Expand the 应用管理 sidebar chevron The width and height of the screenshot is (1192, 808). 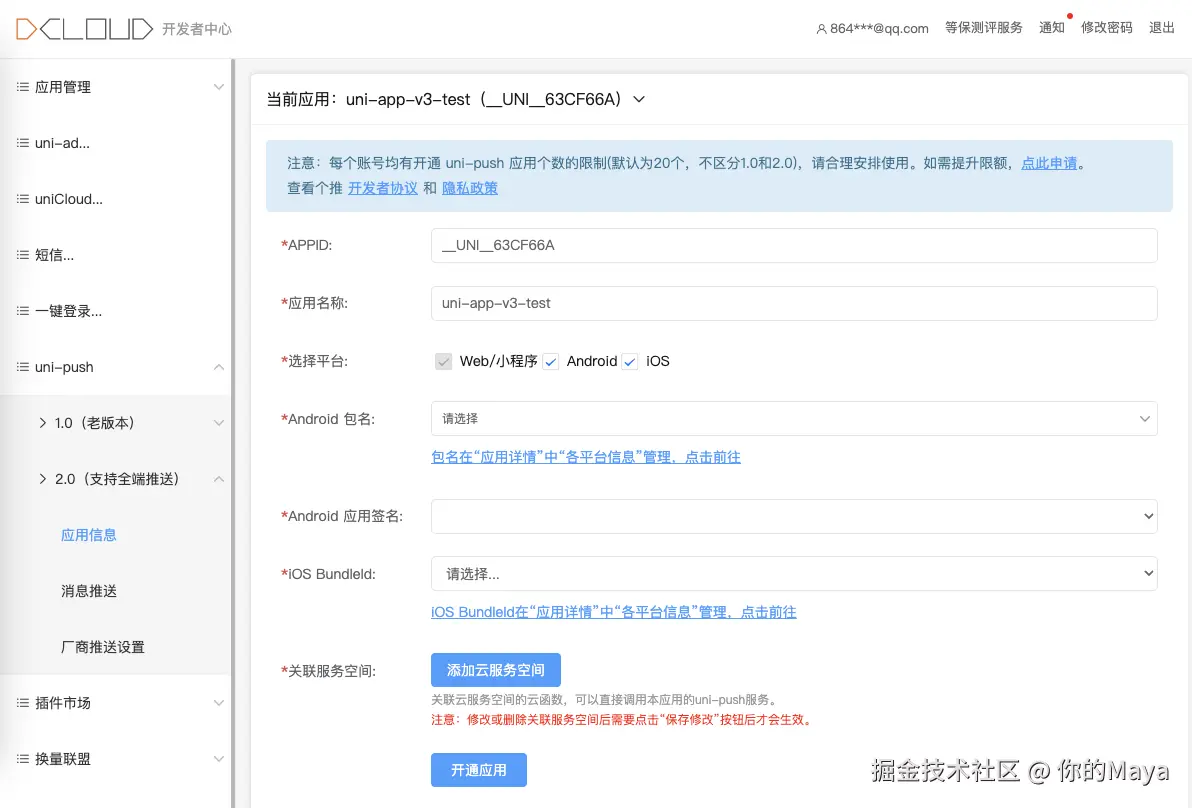[218, 87]
